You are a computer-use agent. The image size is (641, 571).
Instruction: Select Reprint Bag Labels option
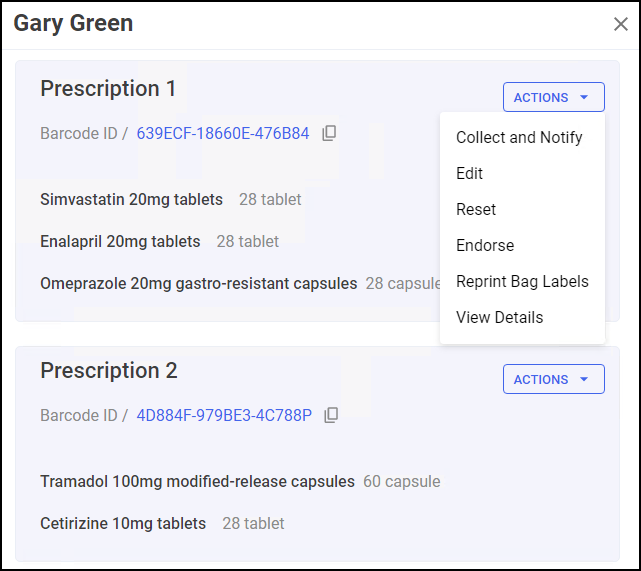522,281
